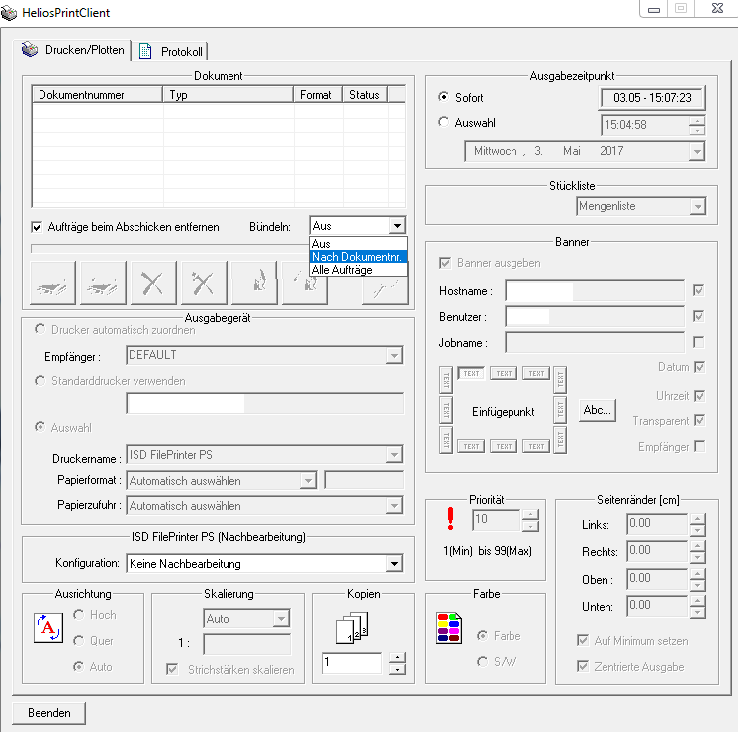
Task: Decrease Priorität with the down arrow
Action: [x=530, y=526]
